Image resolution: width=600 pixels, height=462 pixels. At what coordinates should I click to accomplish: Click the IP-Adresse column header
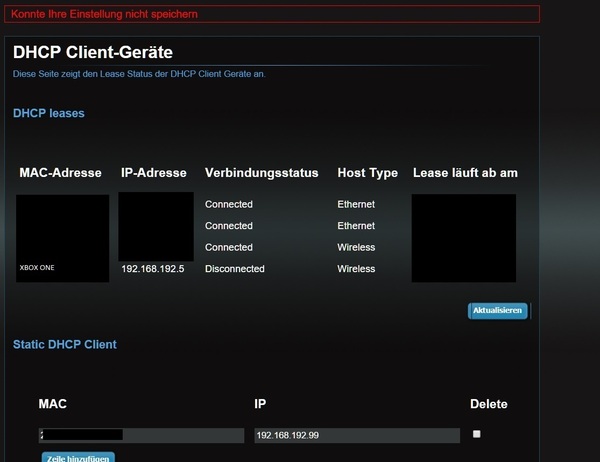153,173
